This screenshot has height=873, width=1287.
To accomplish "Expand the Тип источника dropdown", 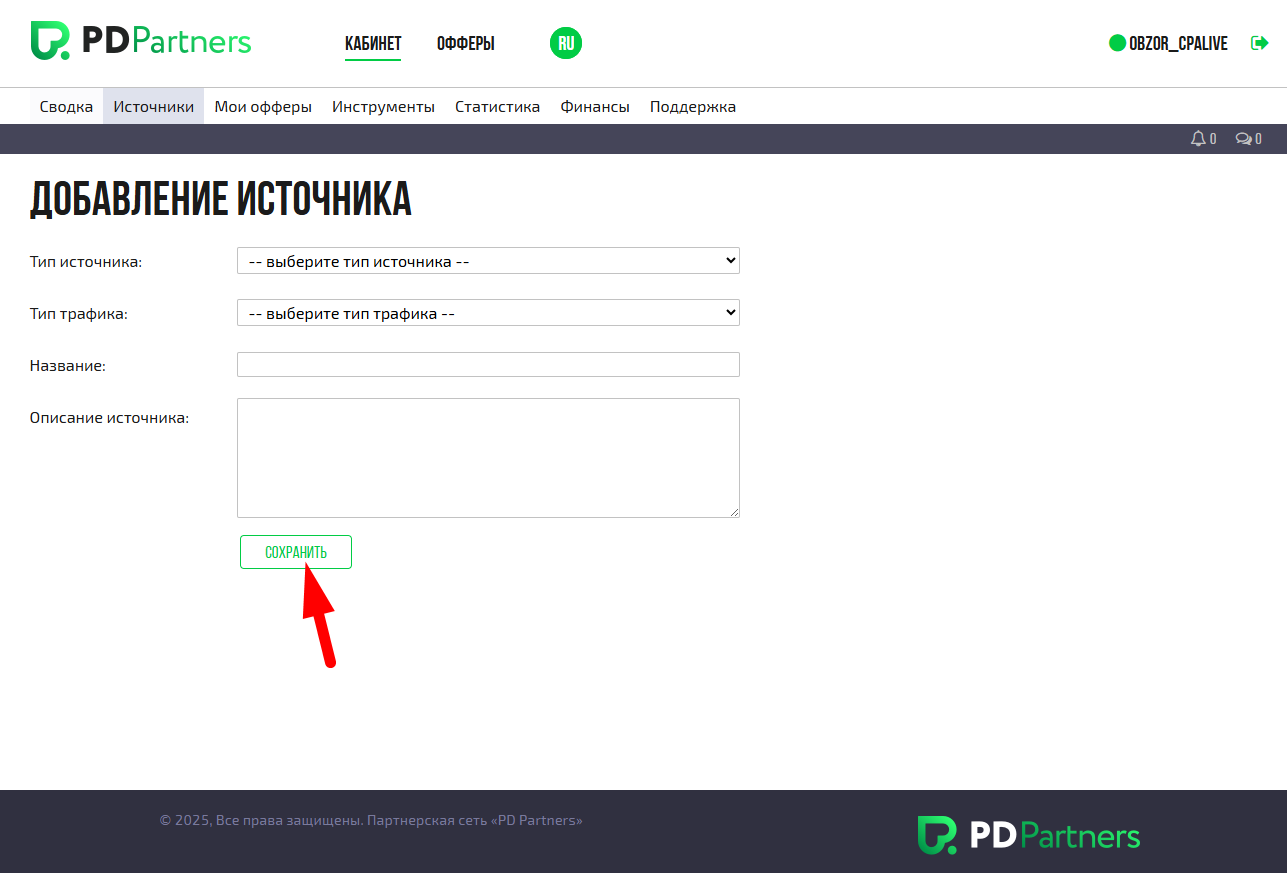I will point(488,261).
